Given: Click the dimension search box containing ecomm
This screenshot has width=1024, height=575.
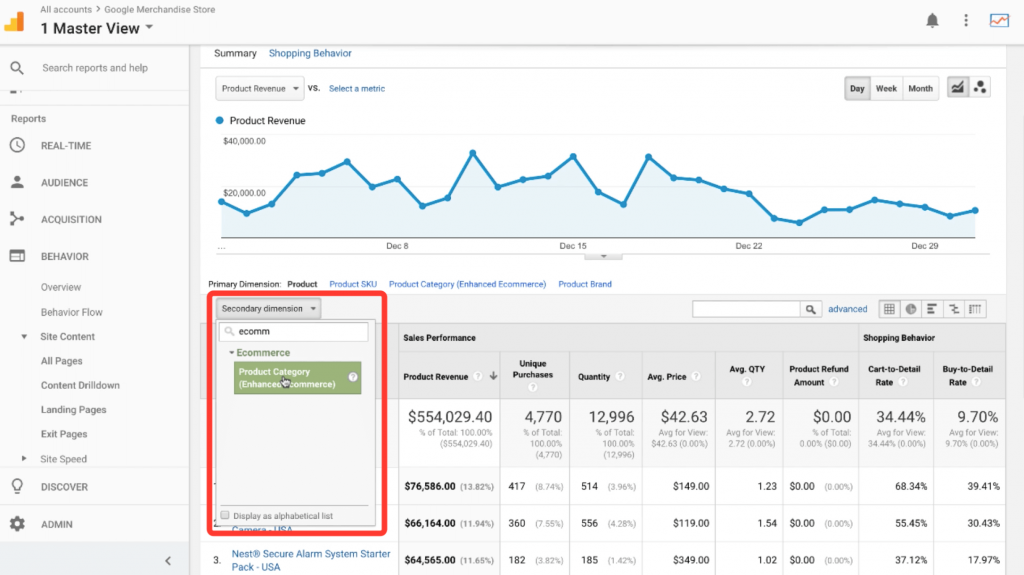Looking at the screenshot, I should pyautogui.click(x=293, y=331).
